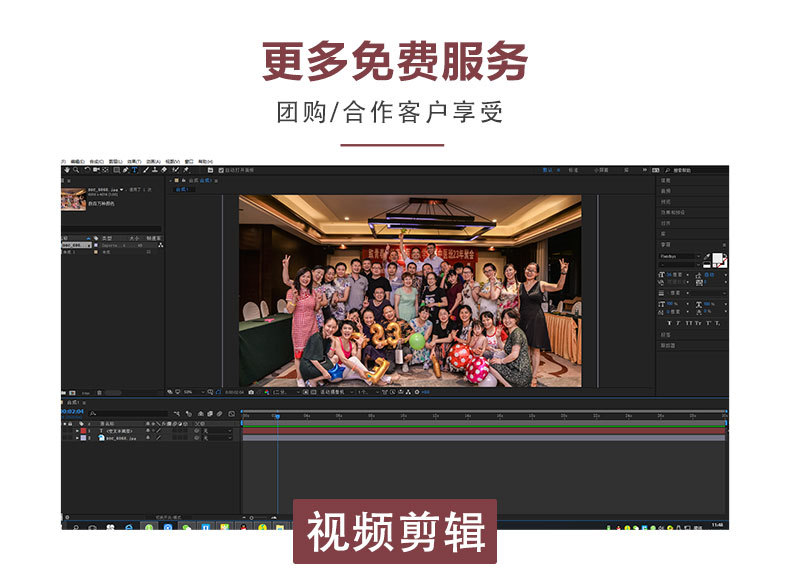Expand the DSC_6068.jpg layer properties triangle

(x=77, y=437)
